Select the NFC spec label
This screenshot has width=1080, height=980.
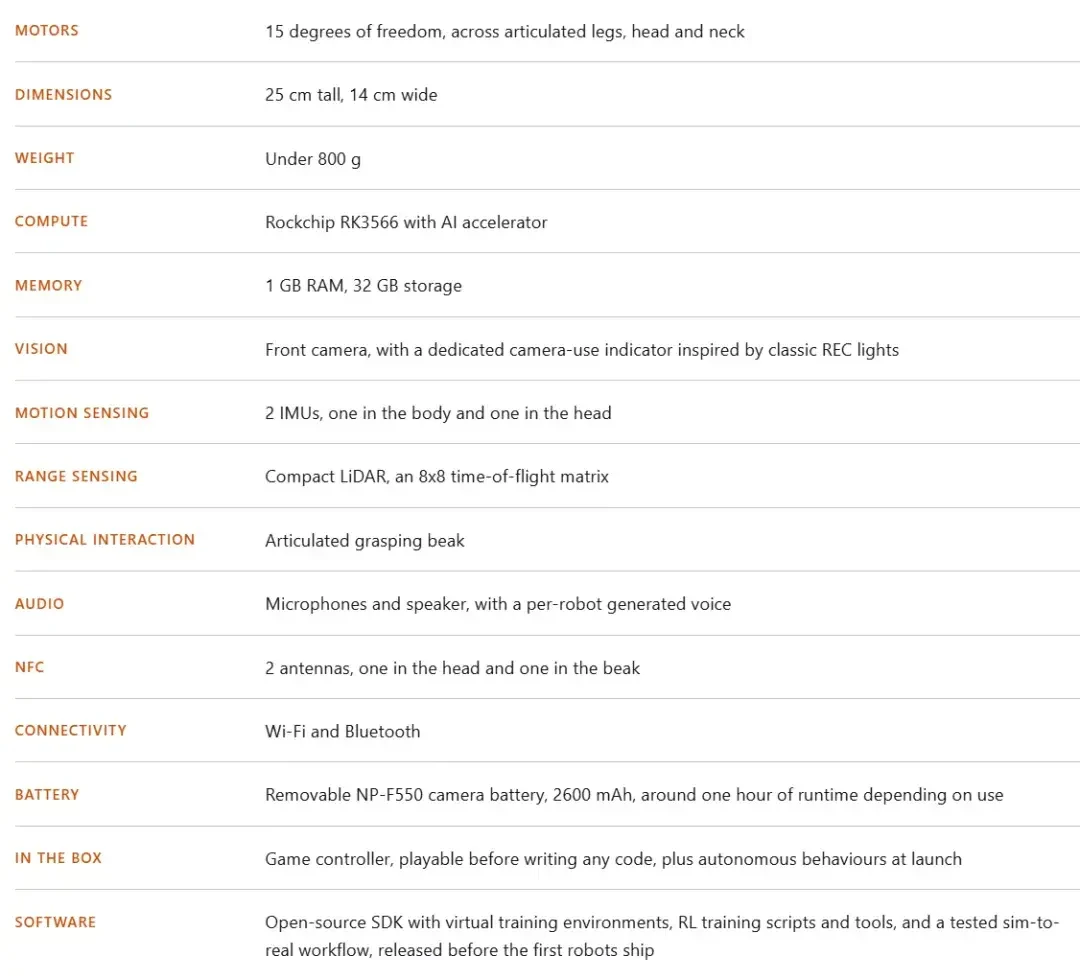coord(30,667)
